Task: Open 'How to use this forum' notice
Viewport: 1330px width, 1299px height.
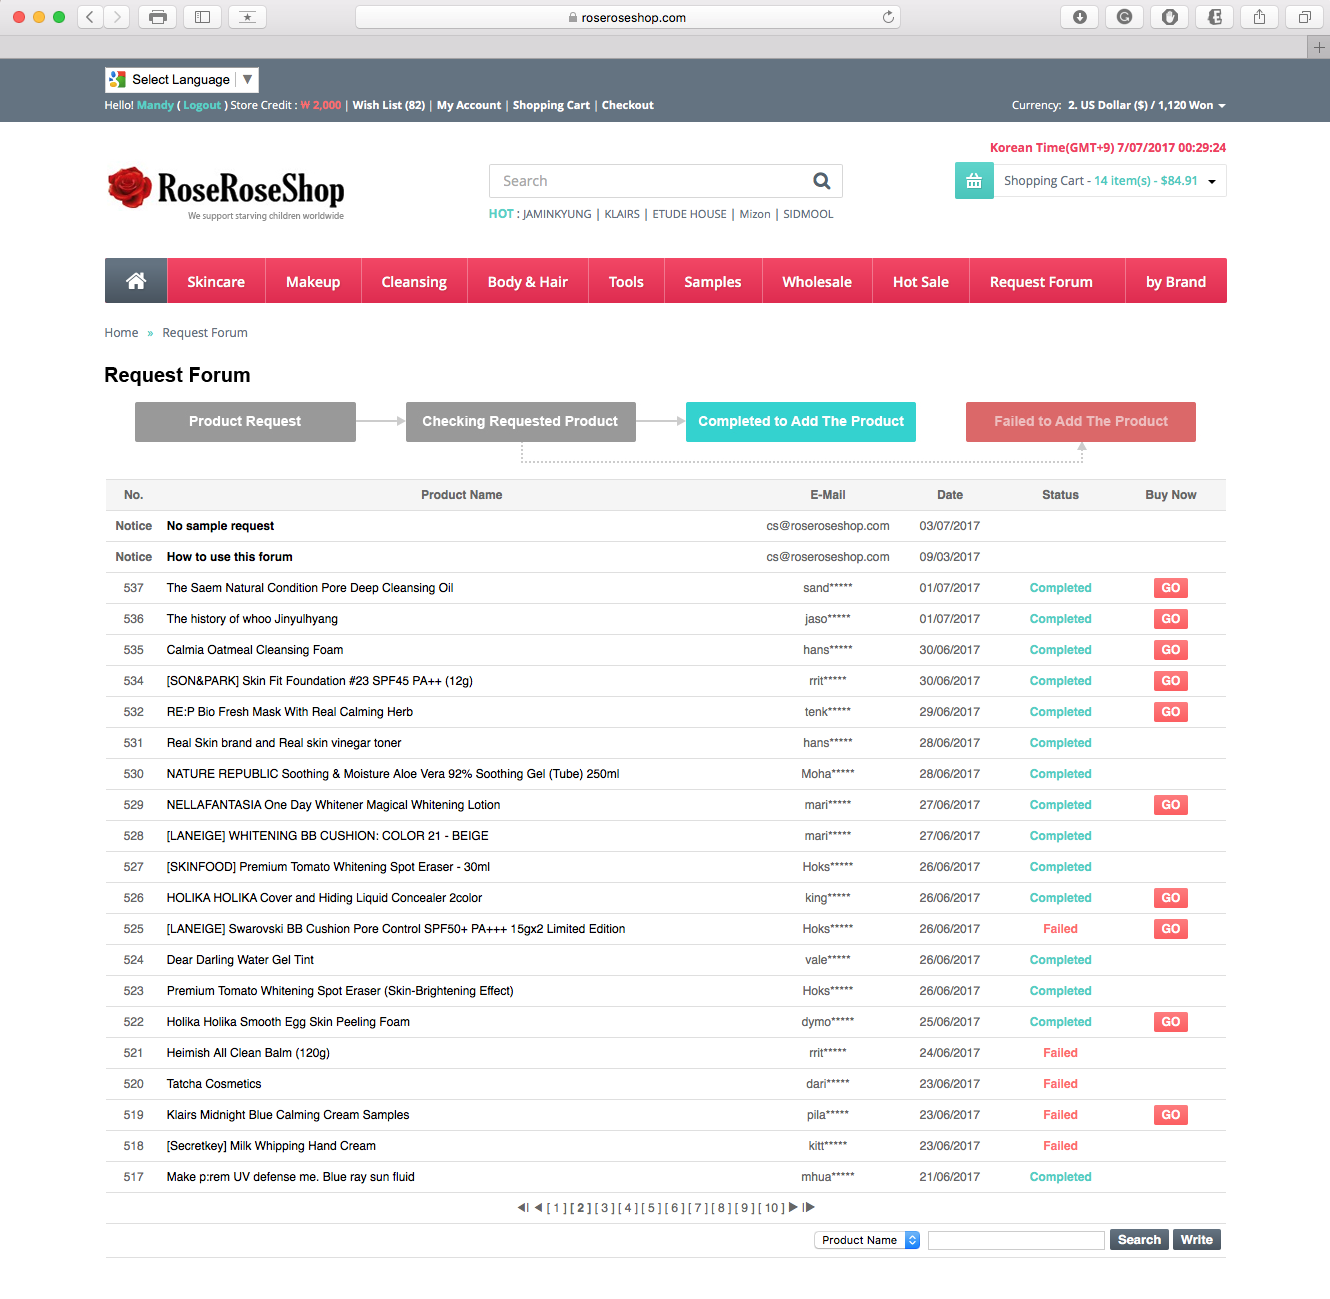Action: tap(230, 557)
